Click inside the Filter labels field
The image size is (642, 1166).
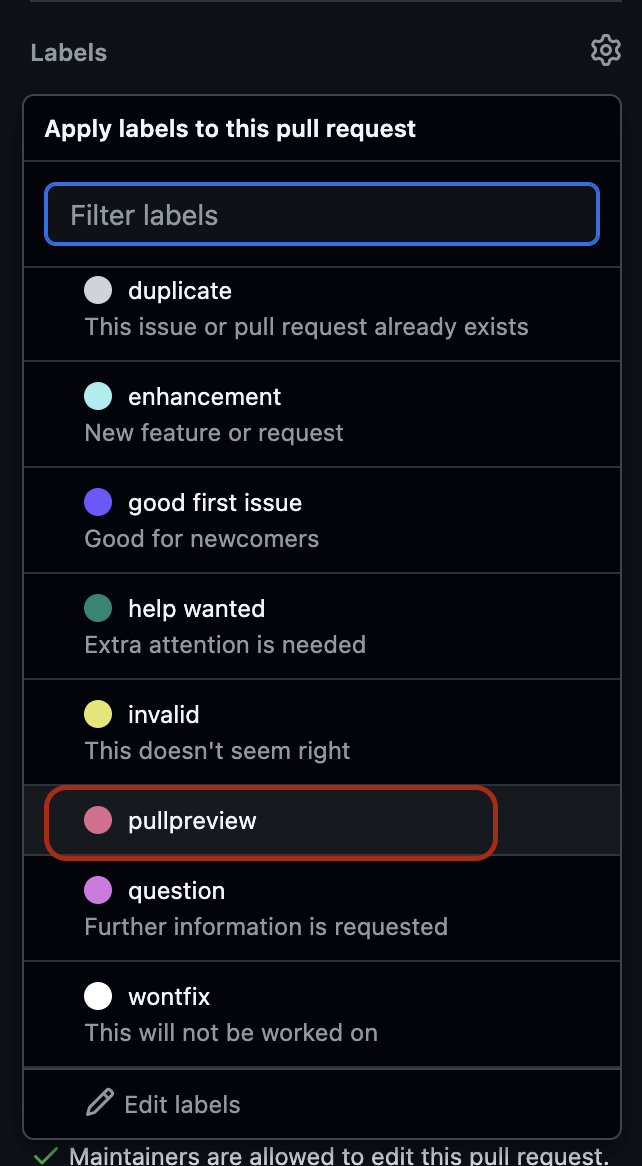[320, 214]
